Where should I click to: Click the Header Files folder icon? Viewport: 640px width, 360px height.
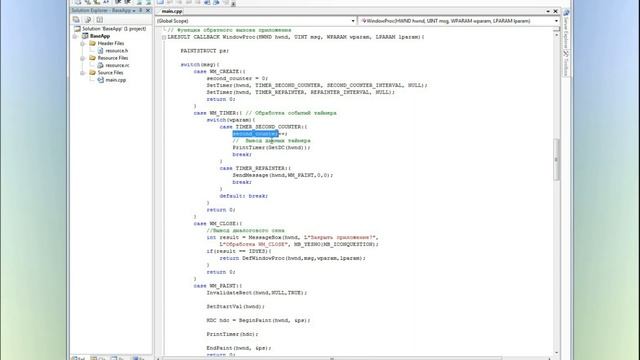(92, 43)
